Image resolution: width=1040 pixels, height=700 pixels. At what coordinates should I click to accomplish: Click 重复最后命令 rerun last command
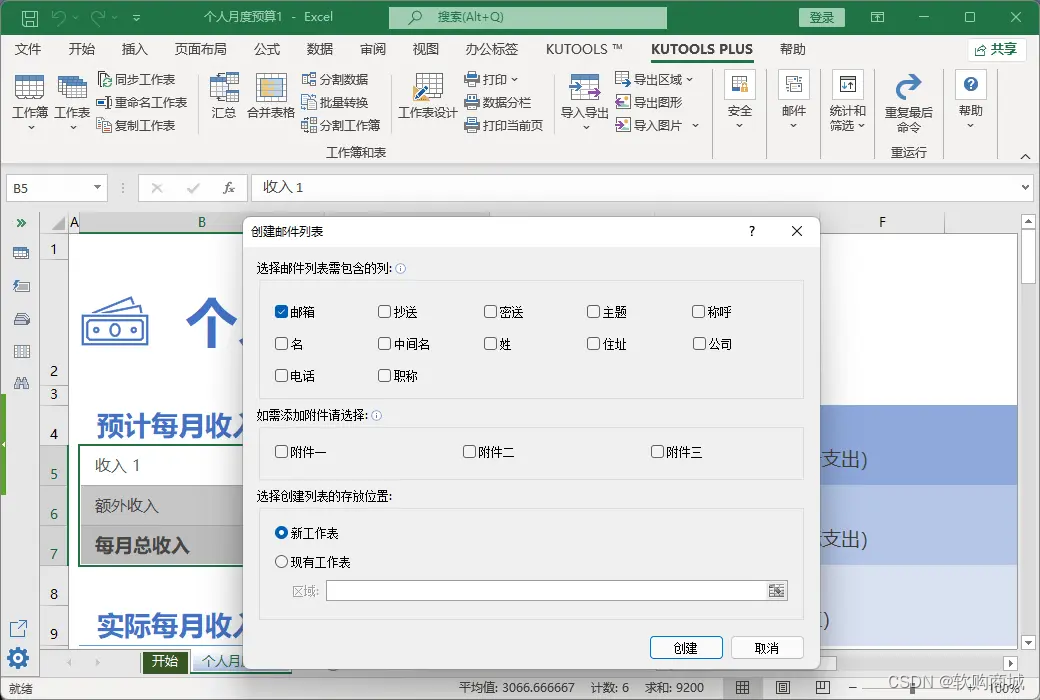909,103
